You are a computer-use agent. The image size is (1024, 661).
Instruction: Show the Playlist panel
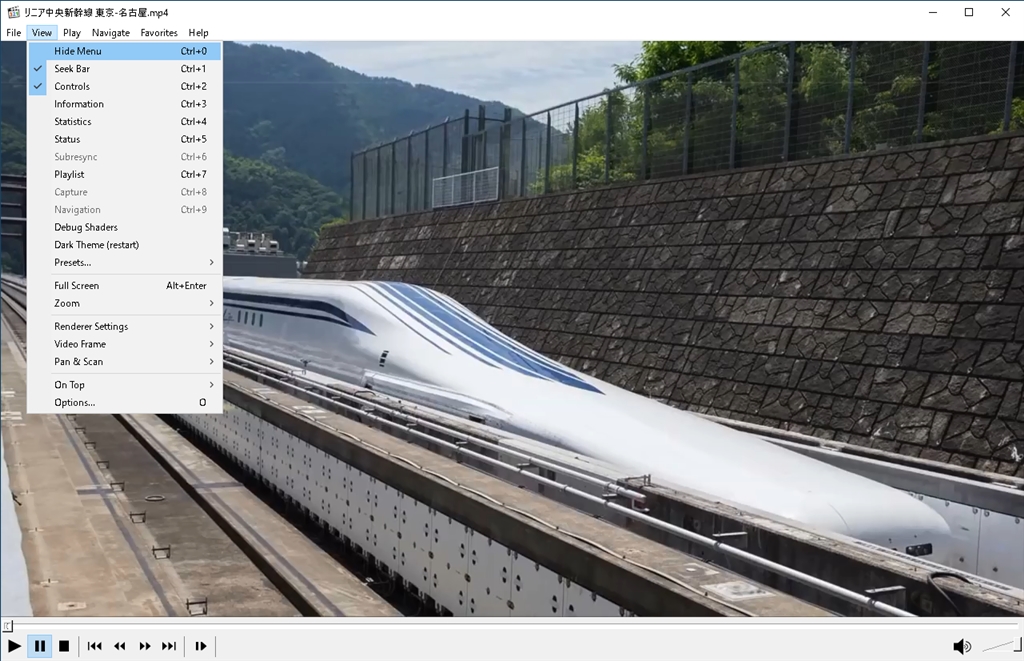point(125,174)
